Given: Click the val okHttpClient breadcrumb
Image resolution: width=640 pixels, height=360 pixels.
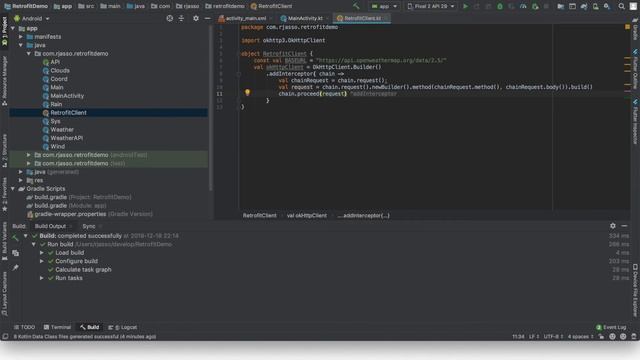Looking at the screenshot, I should [x=307, y=216].
